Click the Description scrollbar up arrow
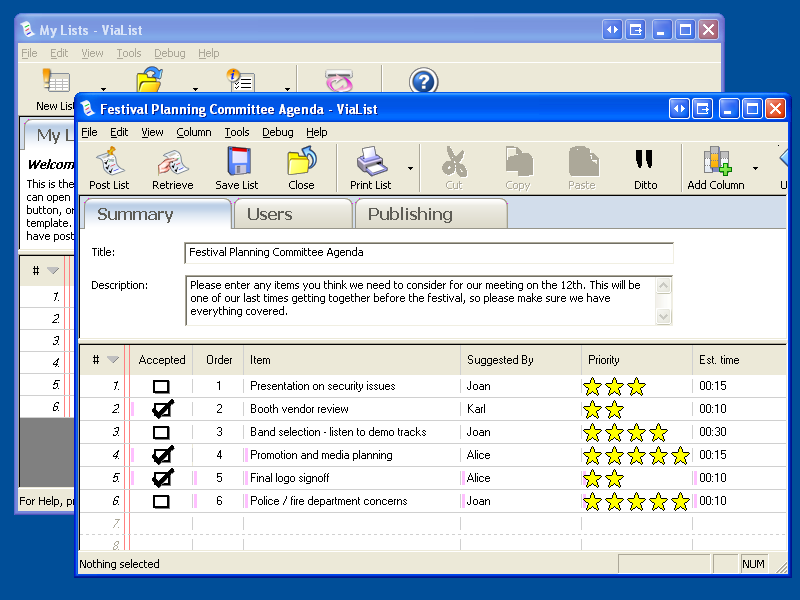800x600 pixels. click(663, 285)
